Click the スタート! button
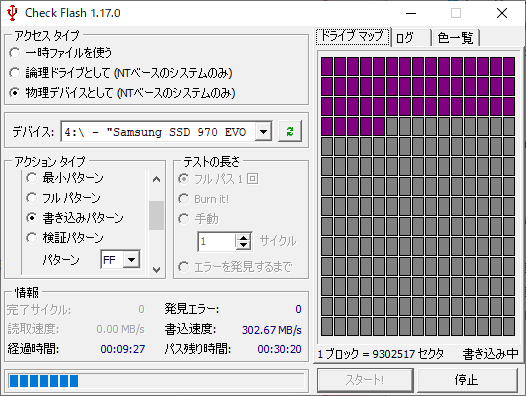526x396 pixels. [365, 380]
